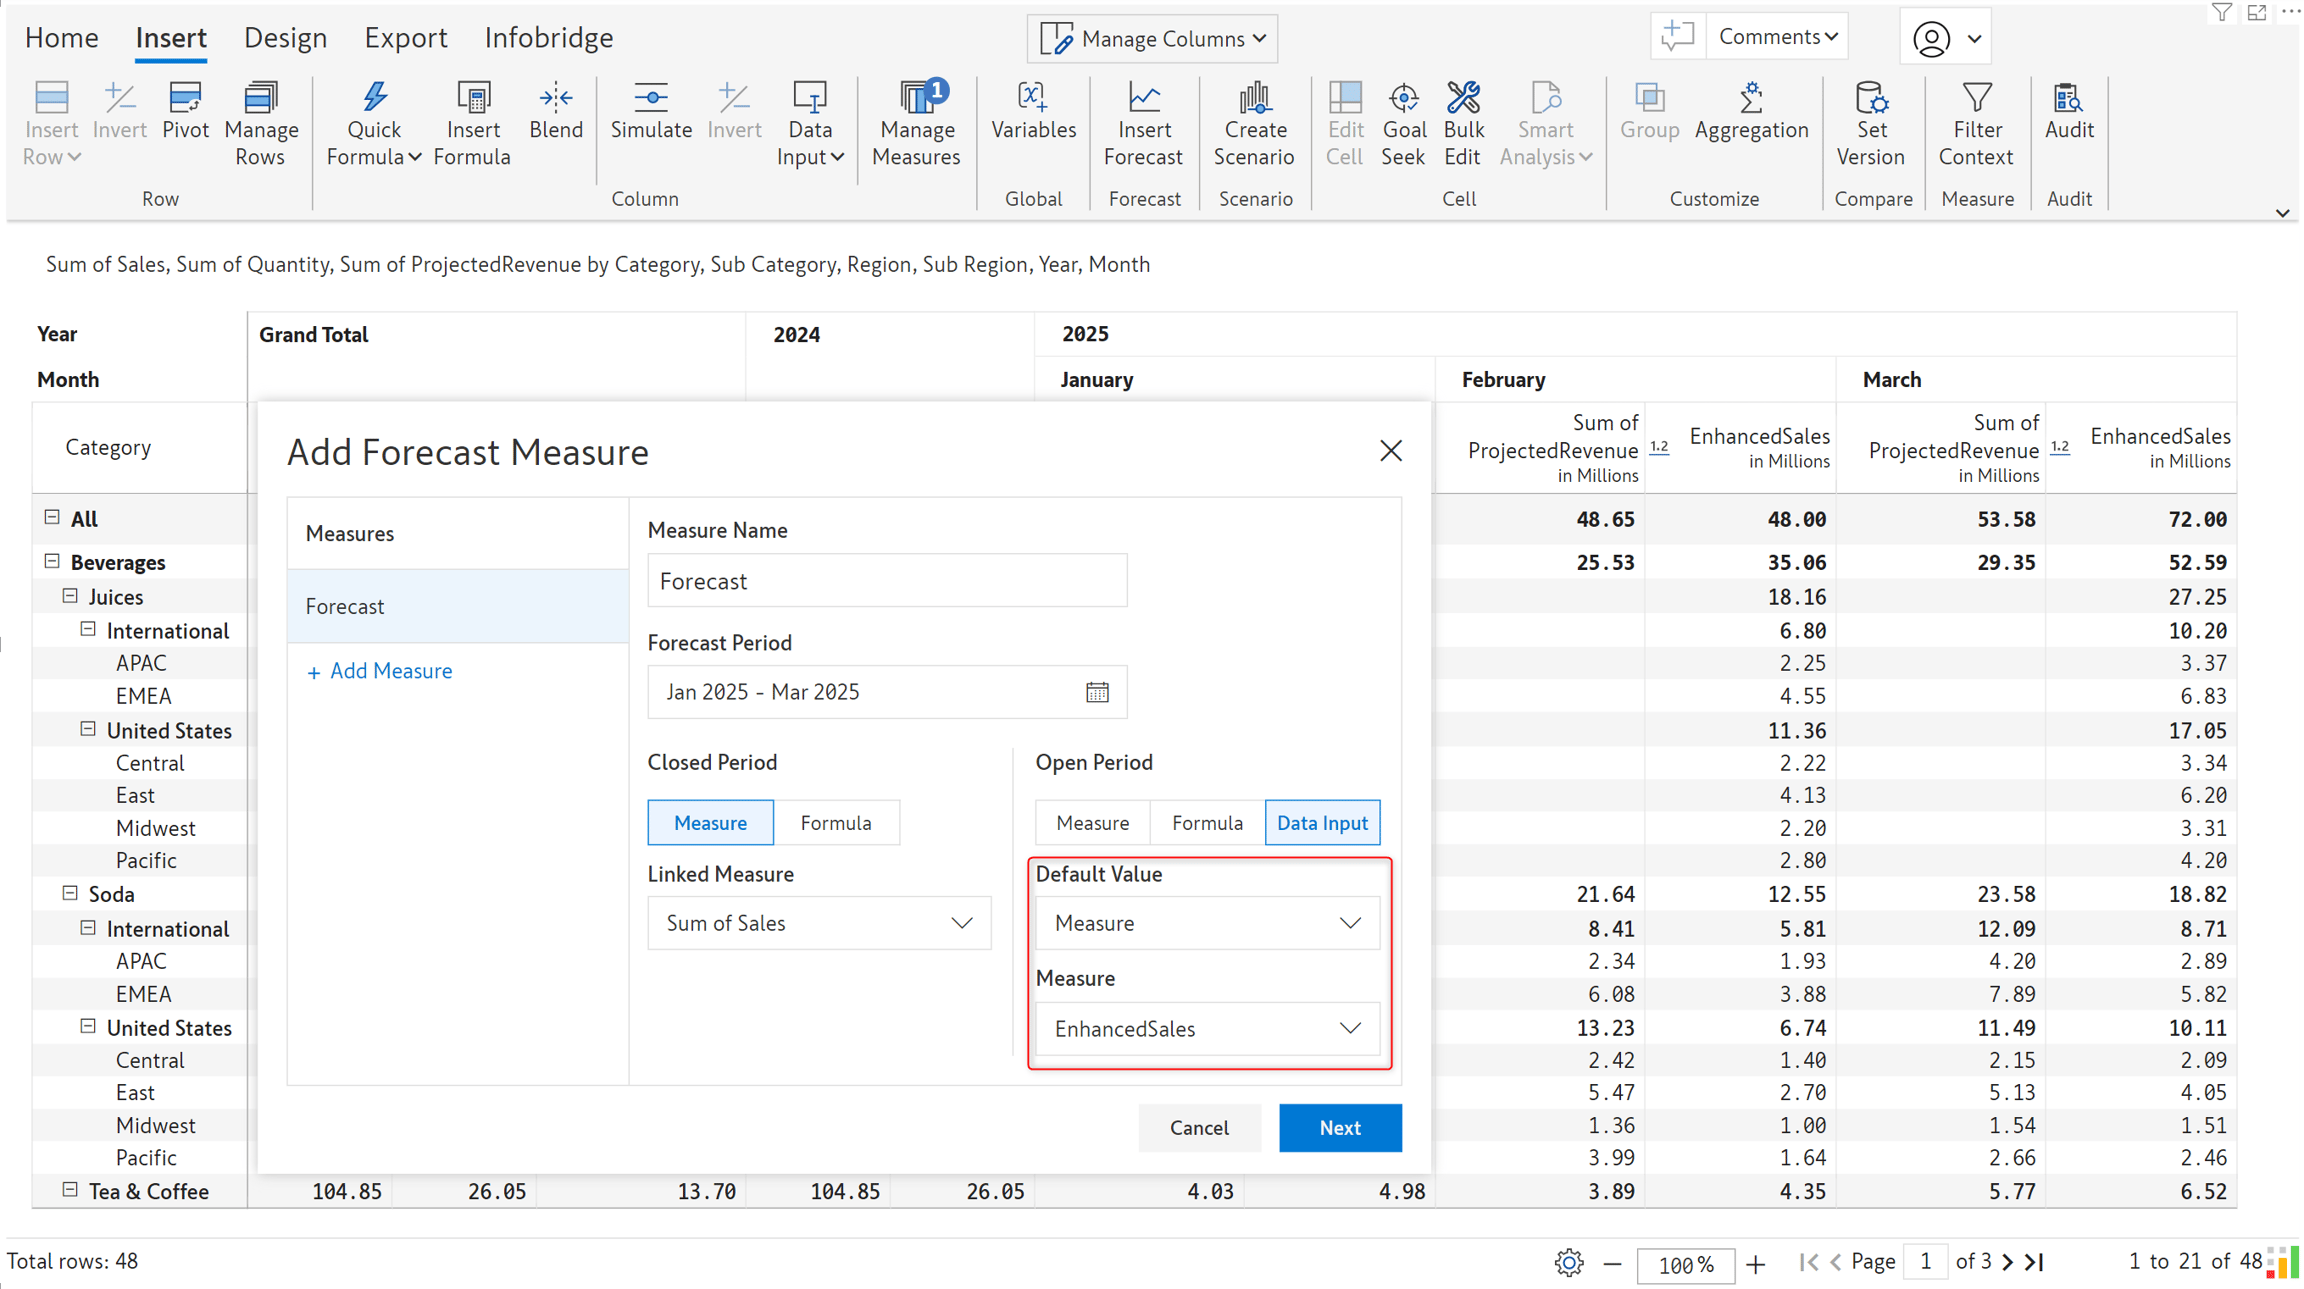The height and width of the screenshot is (1289, 2304).
Task: Collapse the Beverages row
Action: [x=52, y=561]
